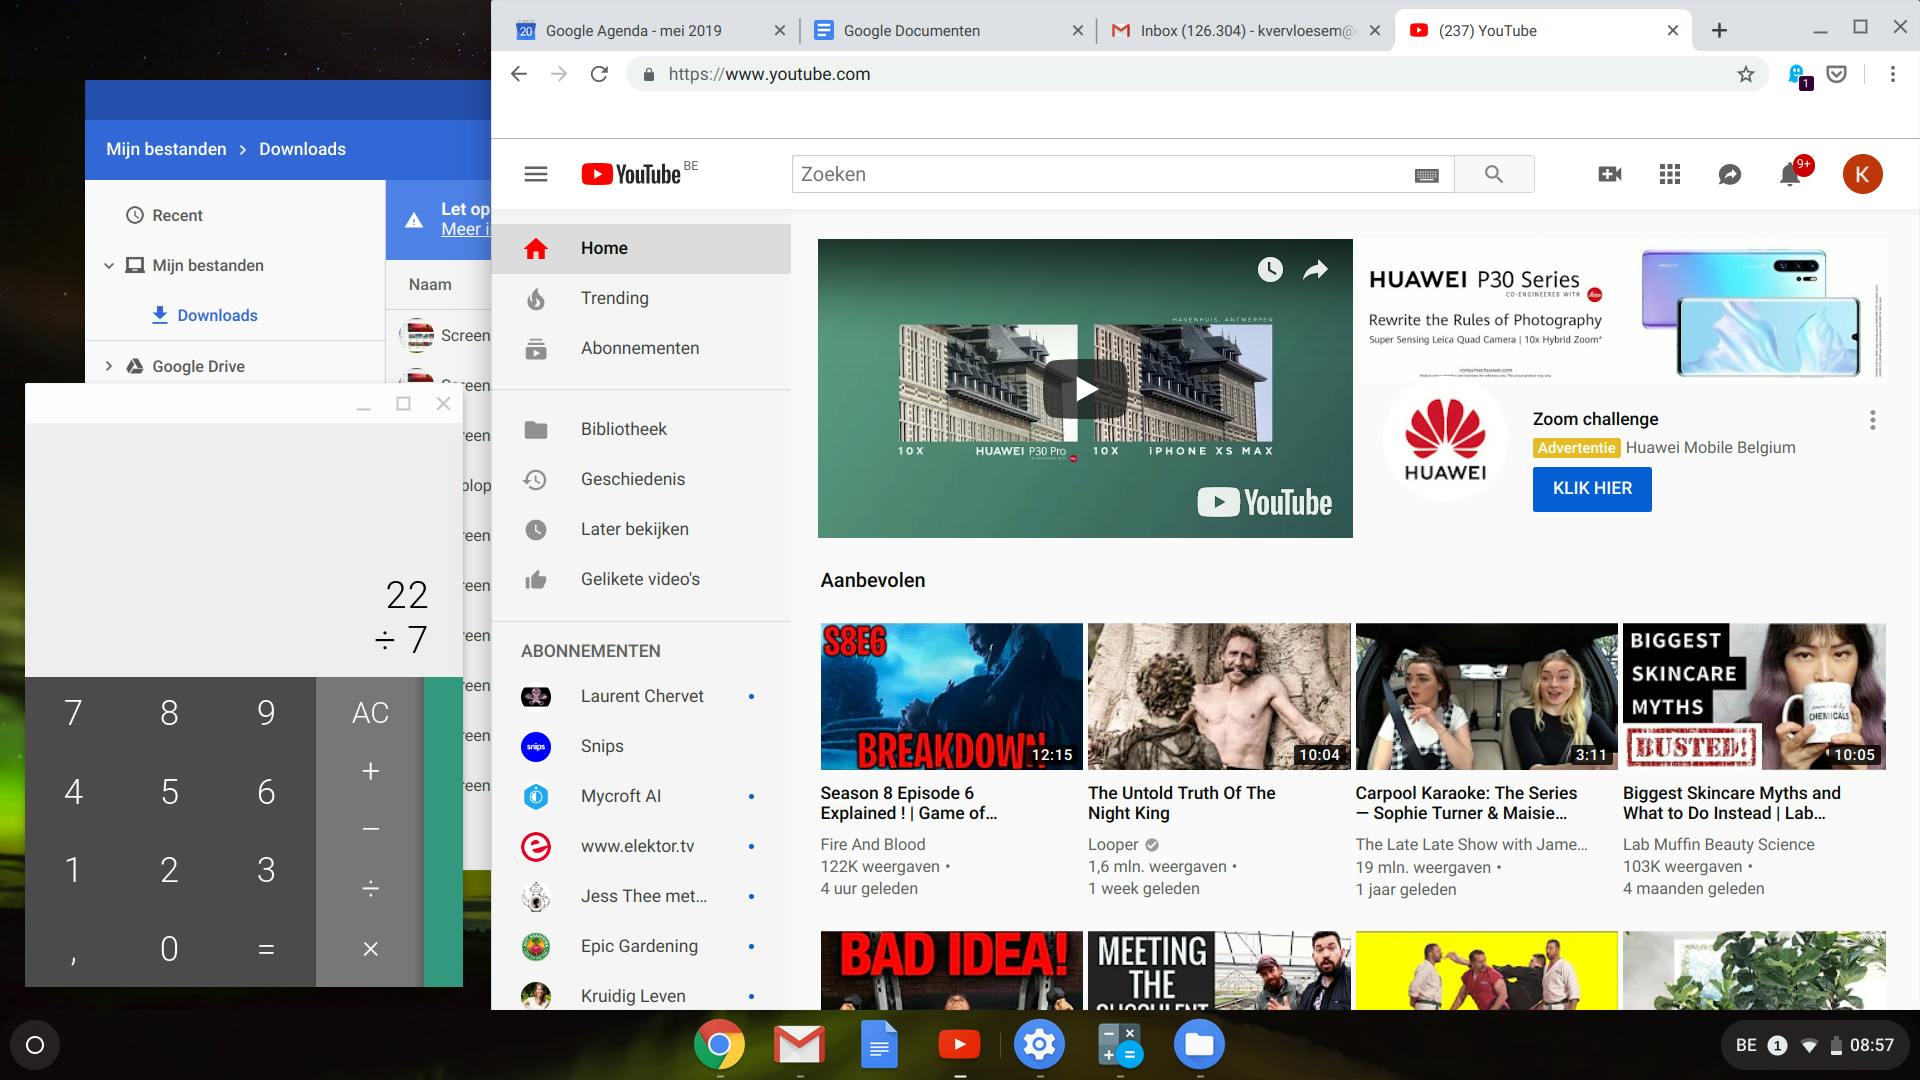Play the featured Huawei video

1085,388
